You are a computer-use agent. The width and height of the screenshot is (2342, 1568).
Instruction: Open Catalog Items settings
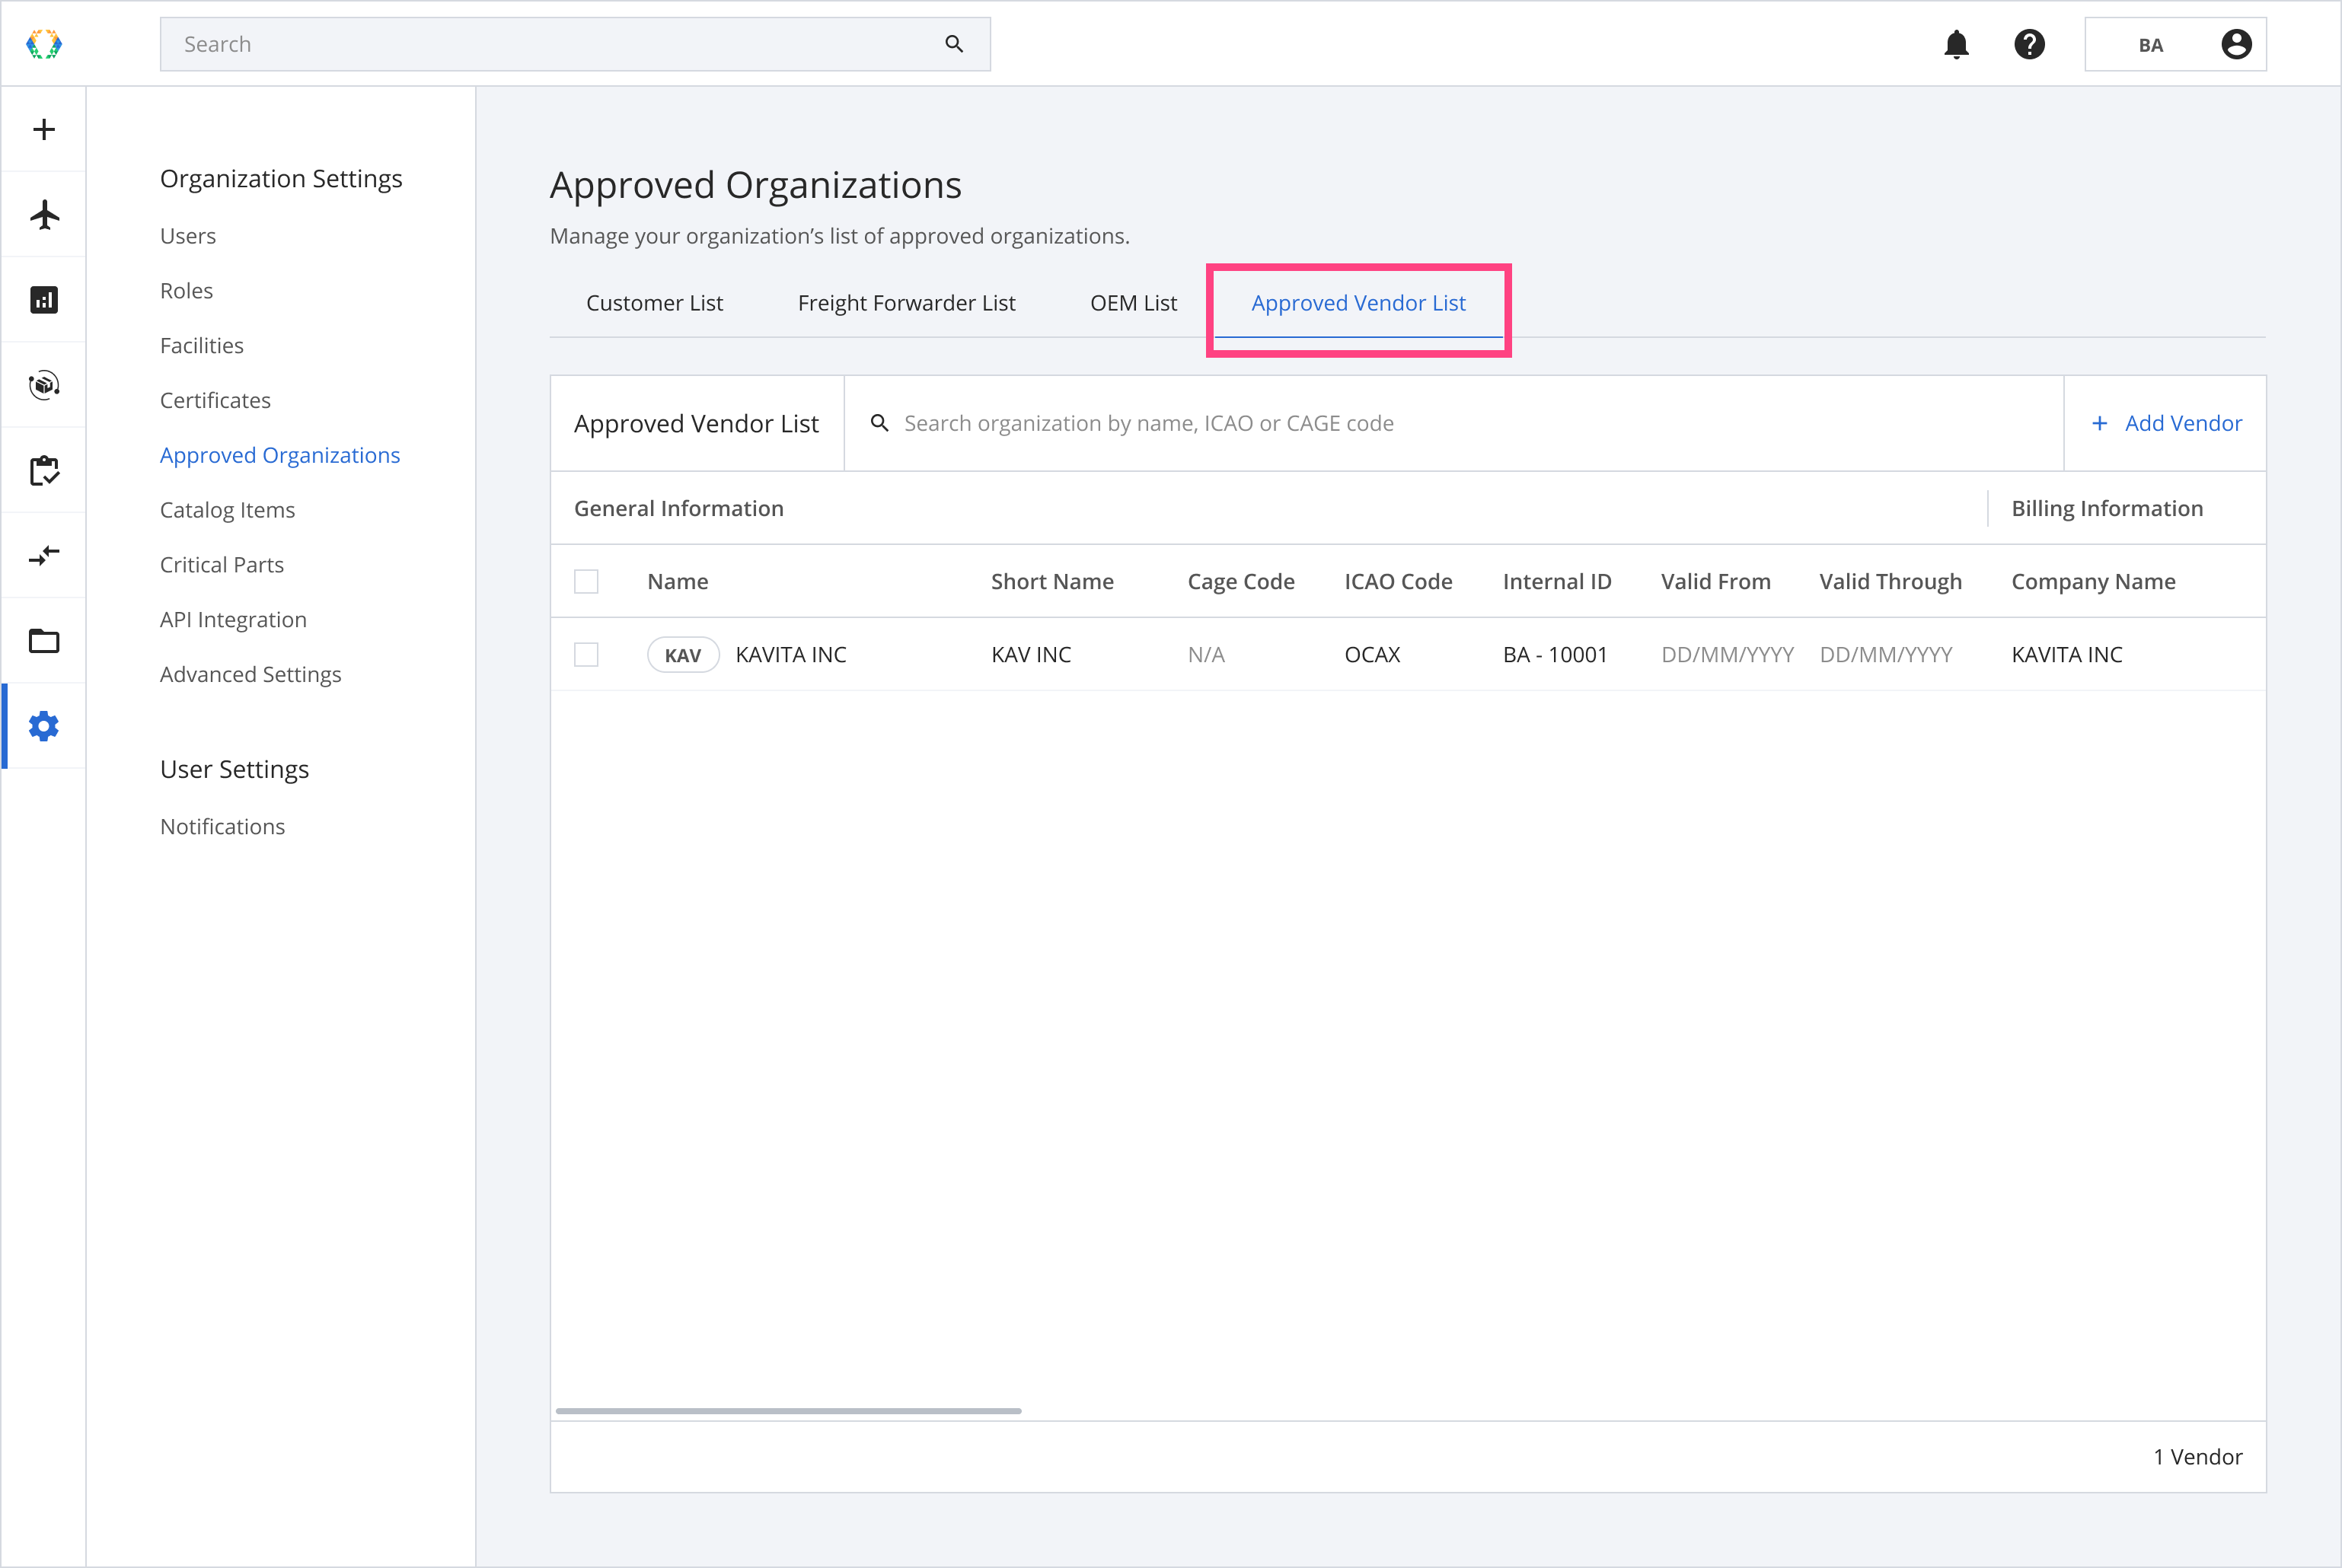(x=227, y=510)
